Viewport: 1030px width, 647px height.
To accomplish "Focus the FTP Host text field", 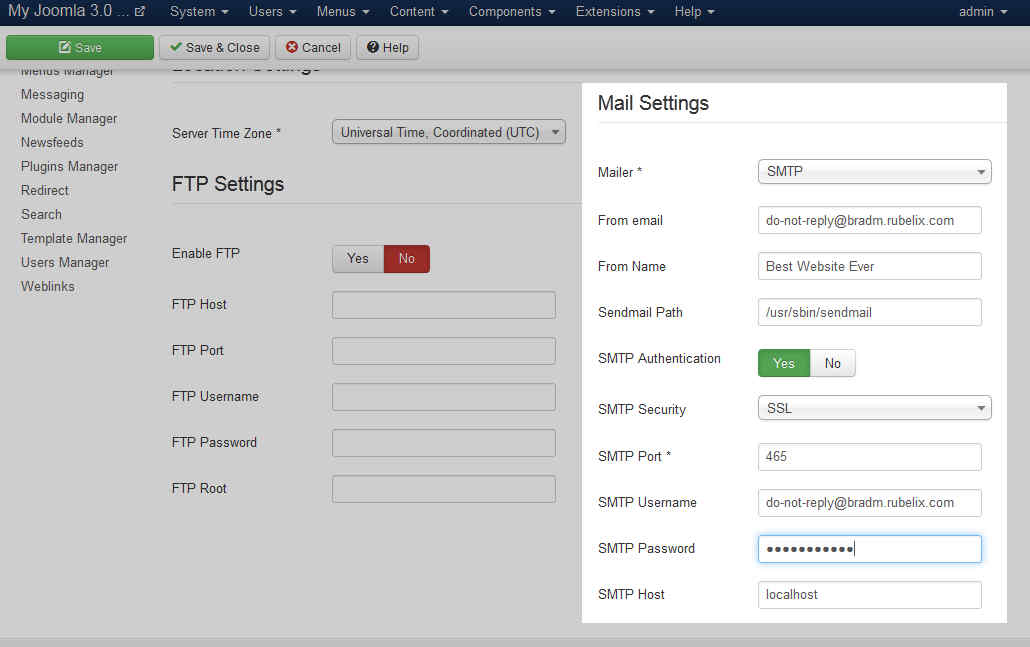I will (x=443, y=305).
